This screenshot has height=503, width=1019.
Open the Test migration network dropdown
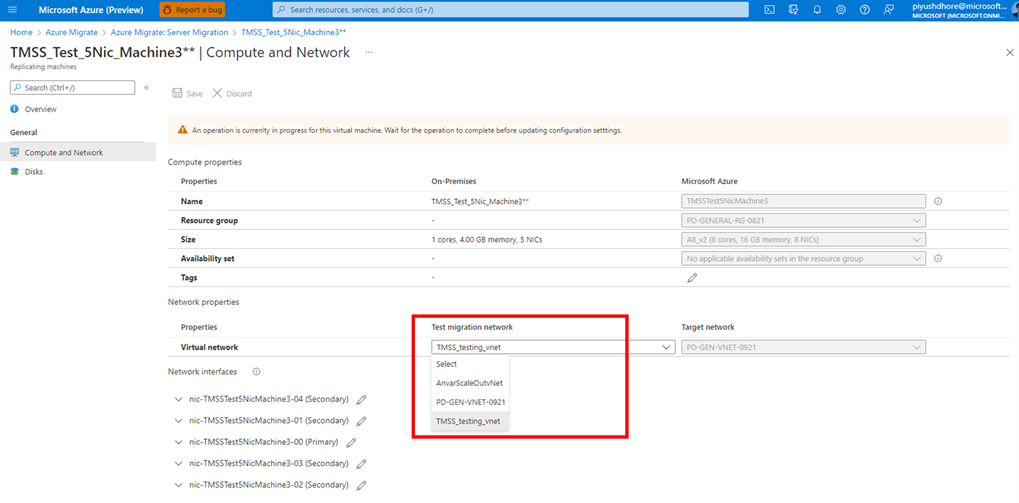(552, 347)
